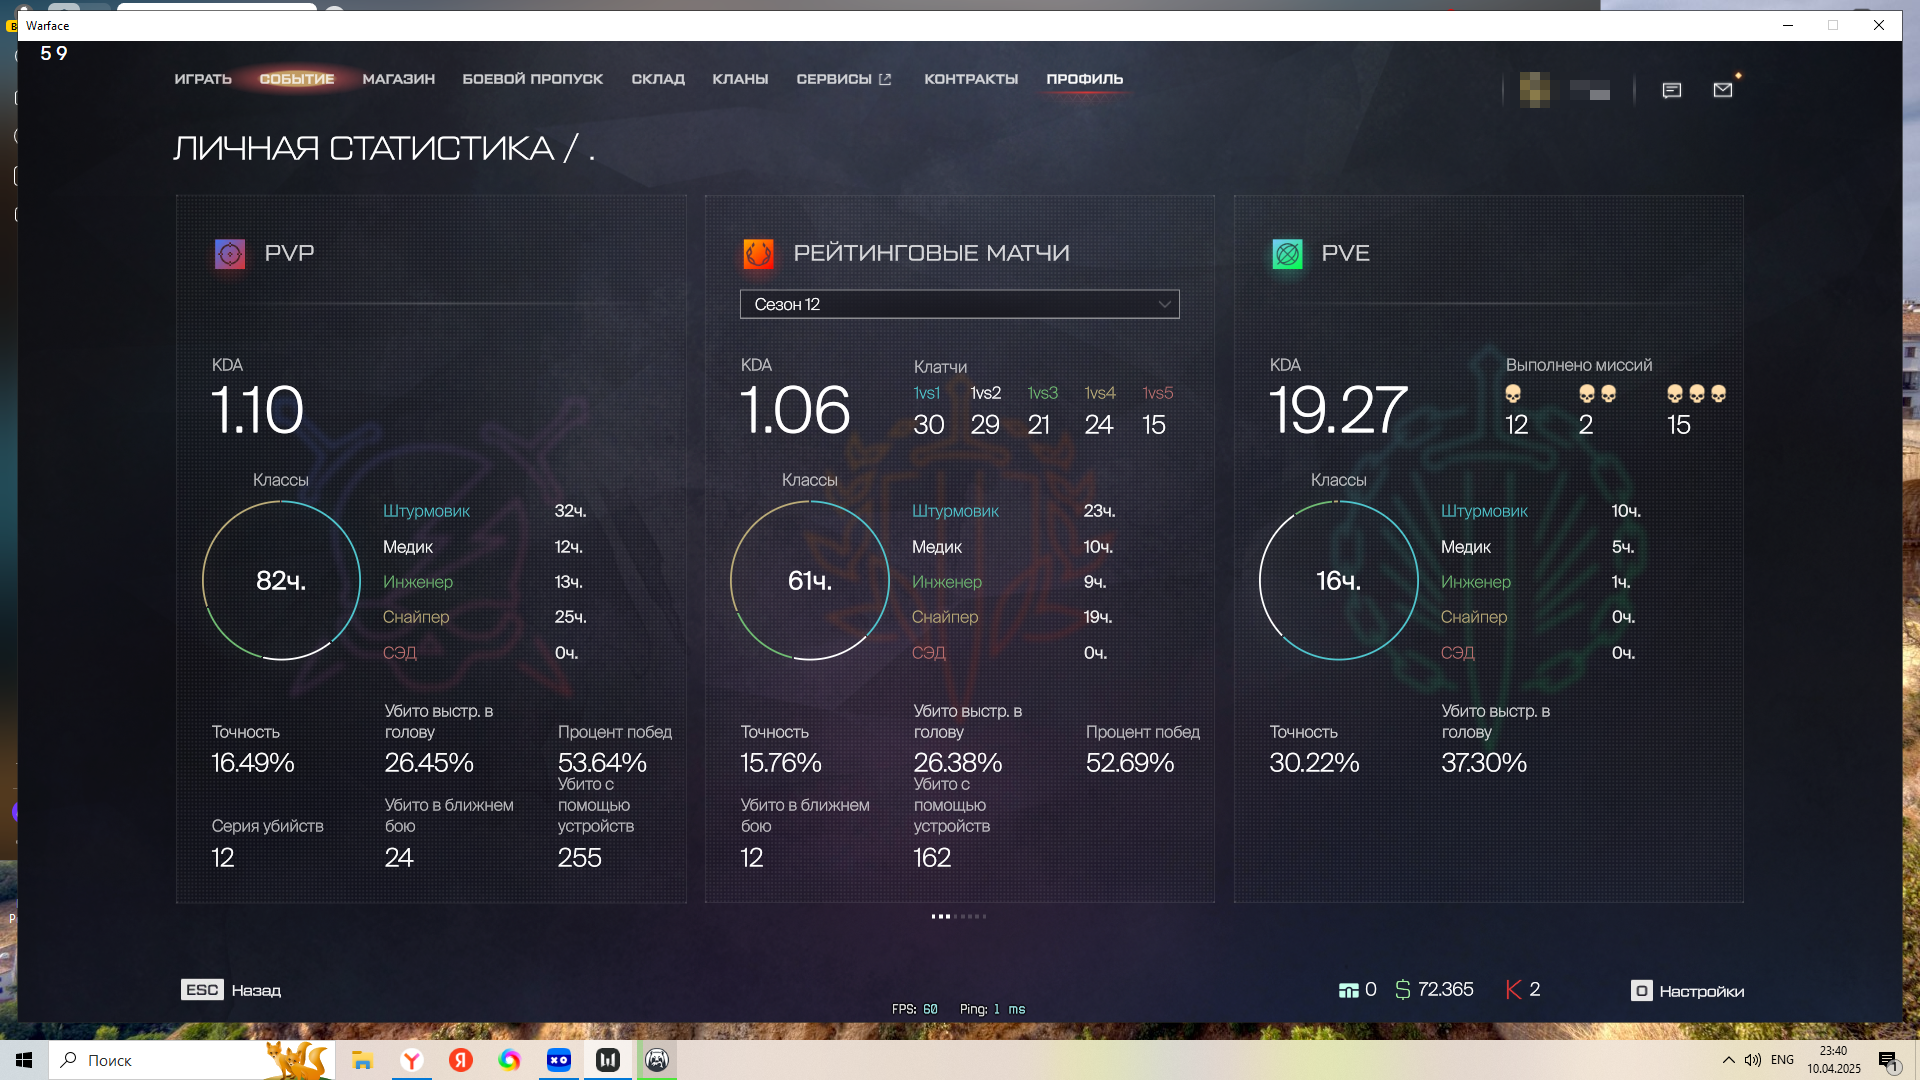The width and height of the screenshot is (1920, 1080).
Task: Click the 1vs1 clutch stat
Action: 928,411
